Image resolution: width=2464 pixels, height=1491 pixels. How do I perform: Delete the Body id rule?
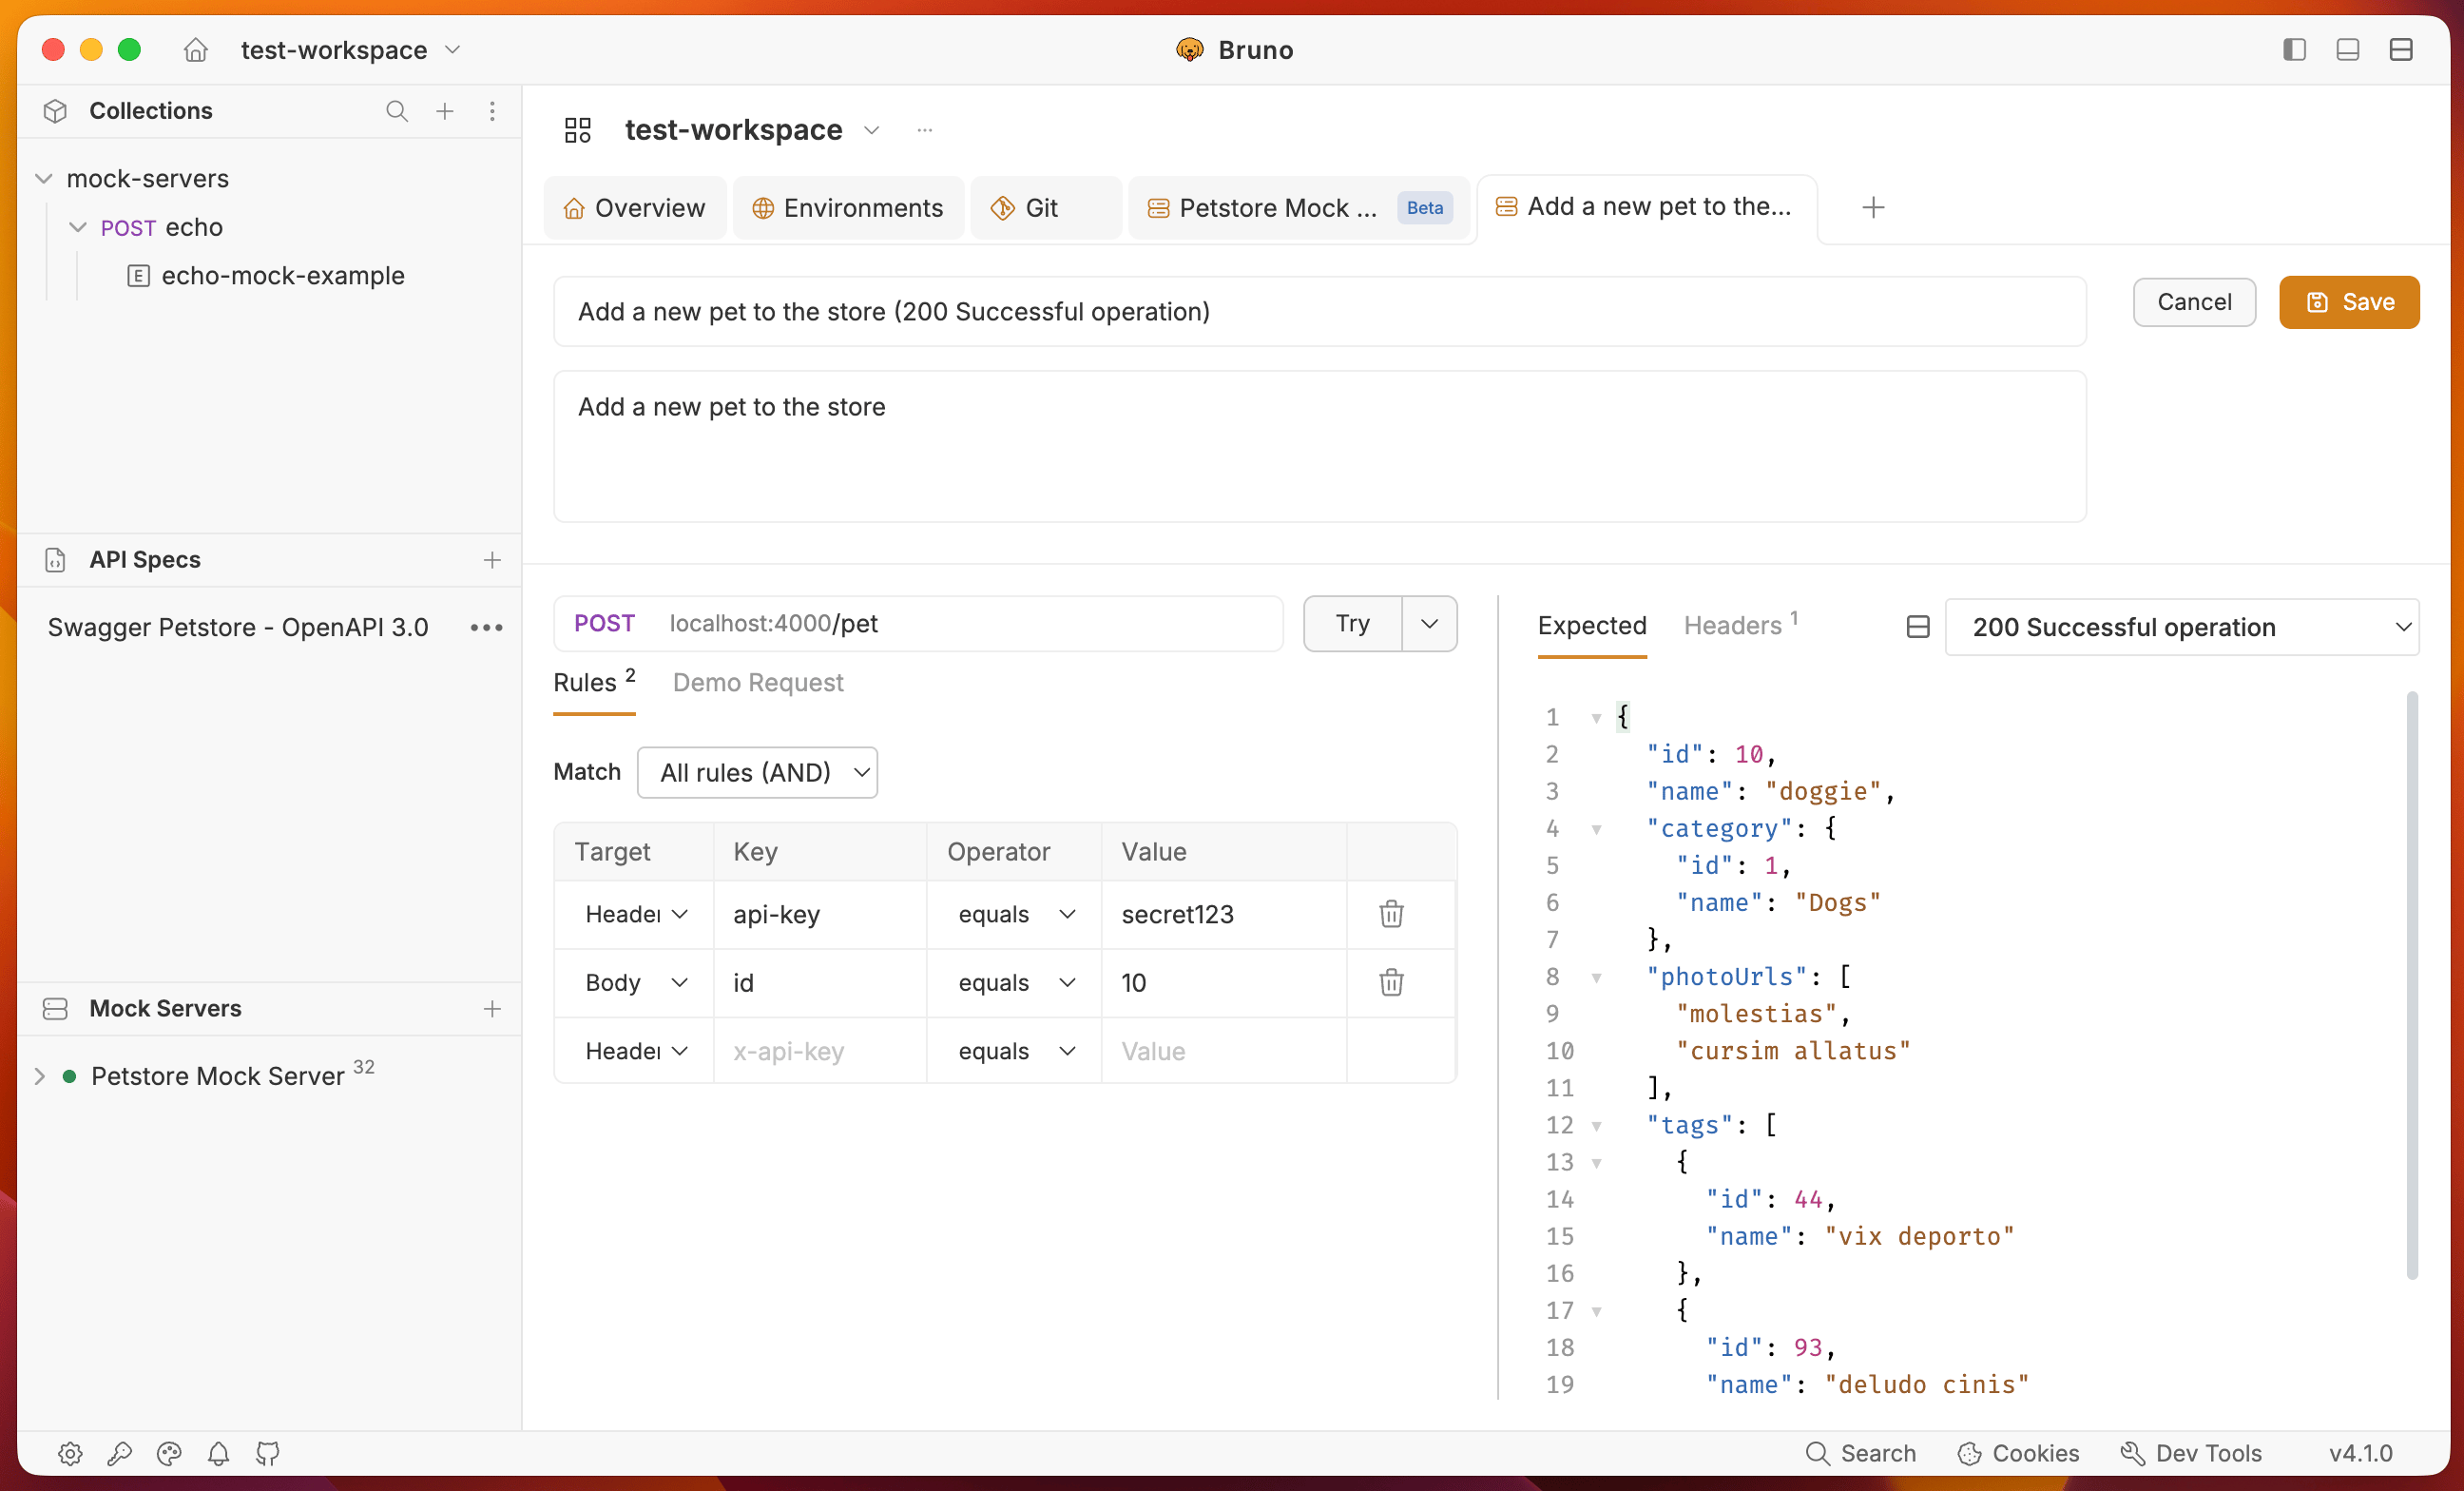1391,982
